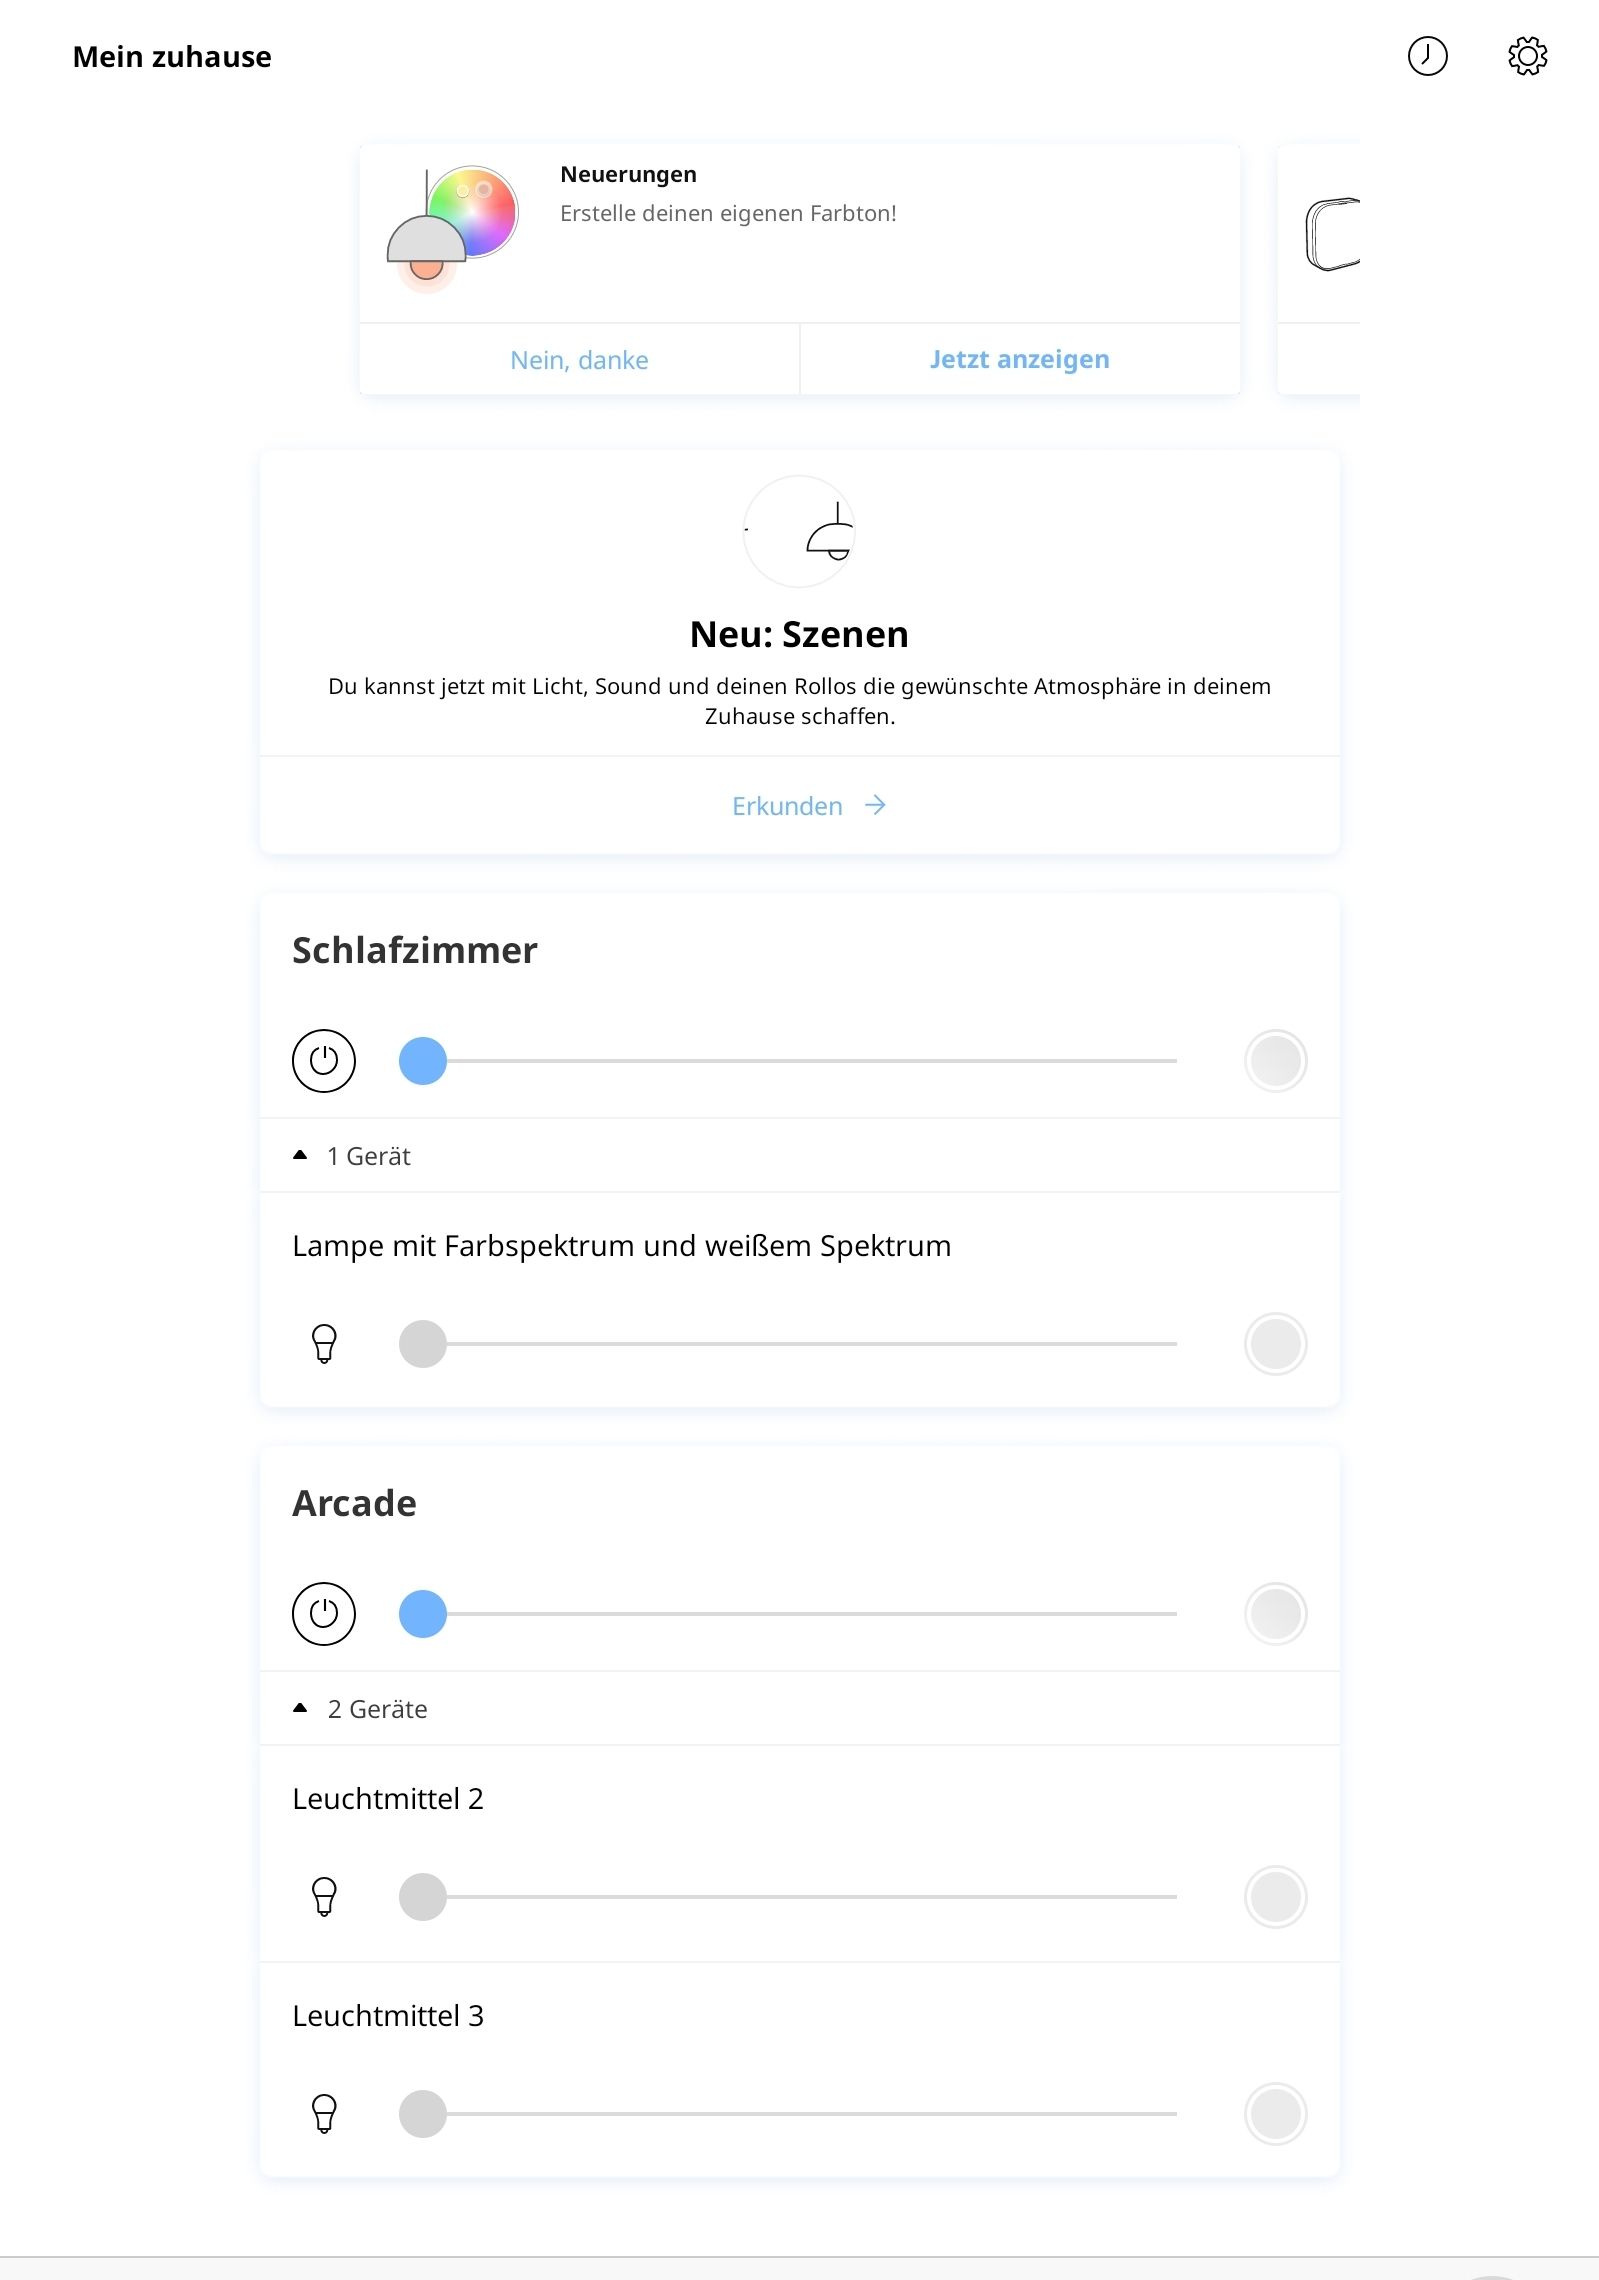Click bulb icon for Leuchtmittel 2
Viewport: 1599px width, 2280px height.
(x=324, y=1897)
